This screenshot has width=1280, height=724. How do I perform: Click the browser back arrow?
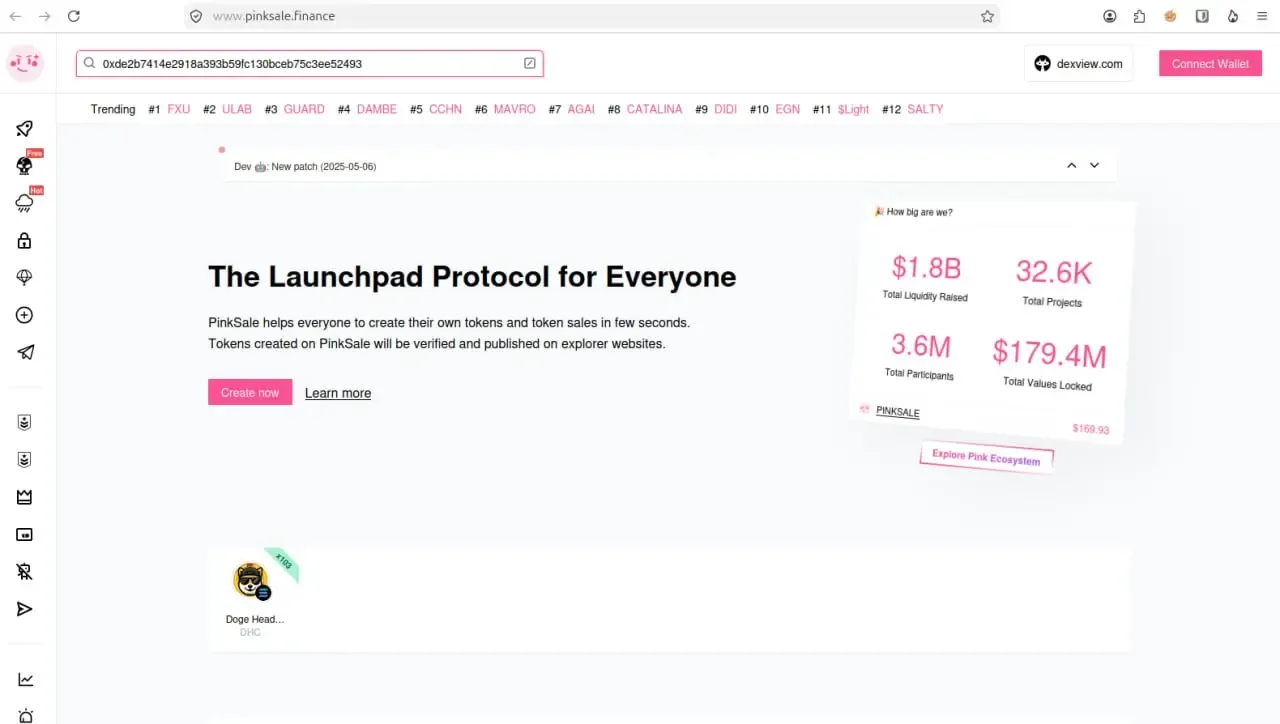pyautogui.click(x=15, y=16)
